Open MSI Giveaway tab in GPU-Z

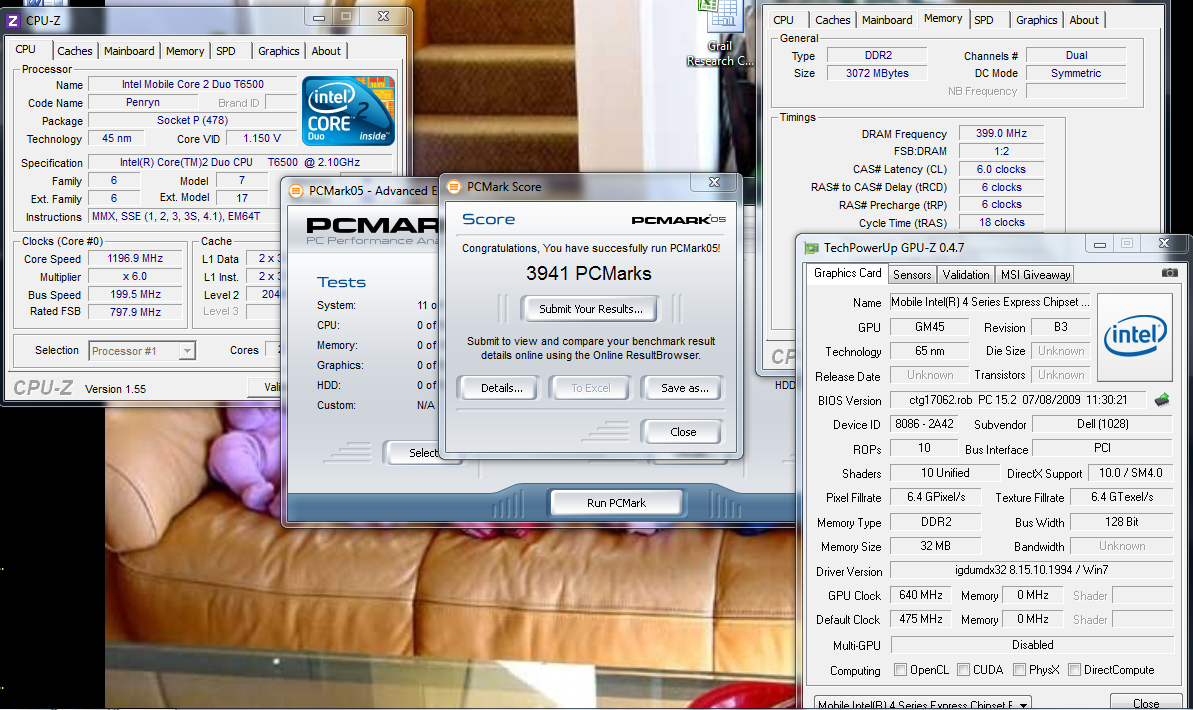click(x=1036, y=275)
